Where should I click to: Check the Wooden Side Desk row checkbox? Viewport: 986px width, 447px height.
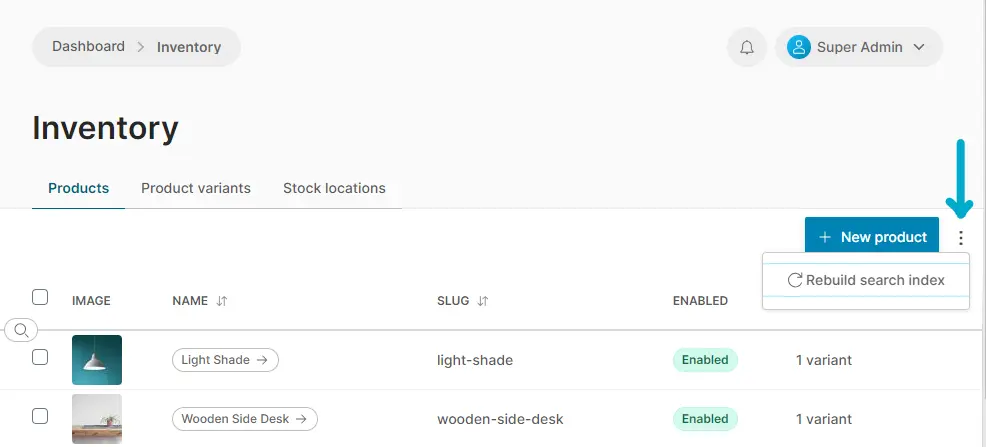tap(40, 416)
